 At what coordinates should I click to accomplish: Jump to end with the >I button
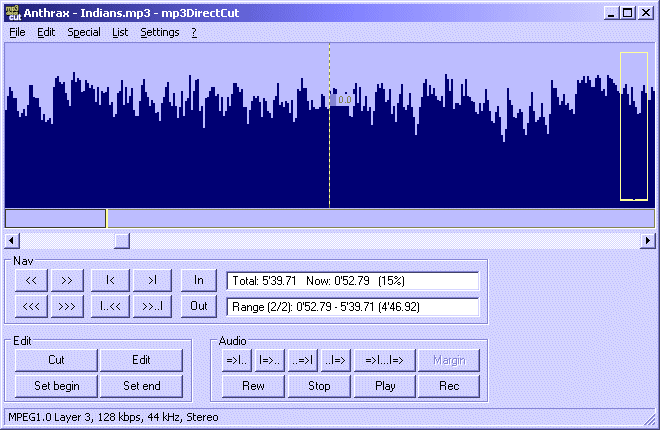click(152, 280)
